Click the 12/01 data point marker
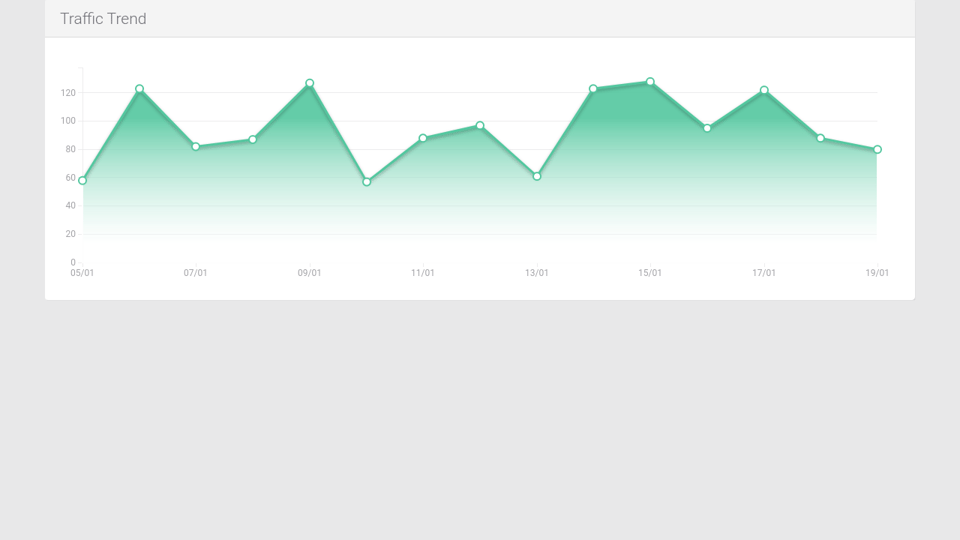Viewport: 960px width, 540px height. coord(480,126)
